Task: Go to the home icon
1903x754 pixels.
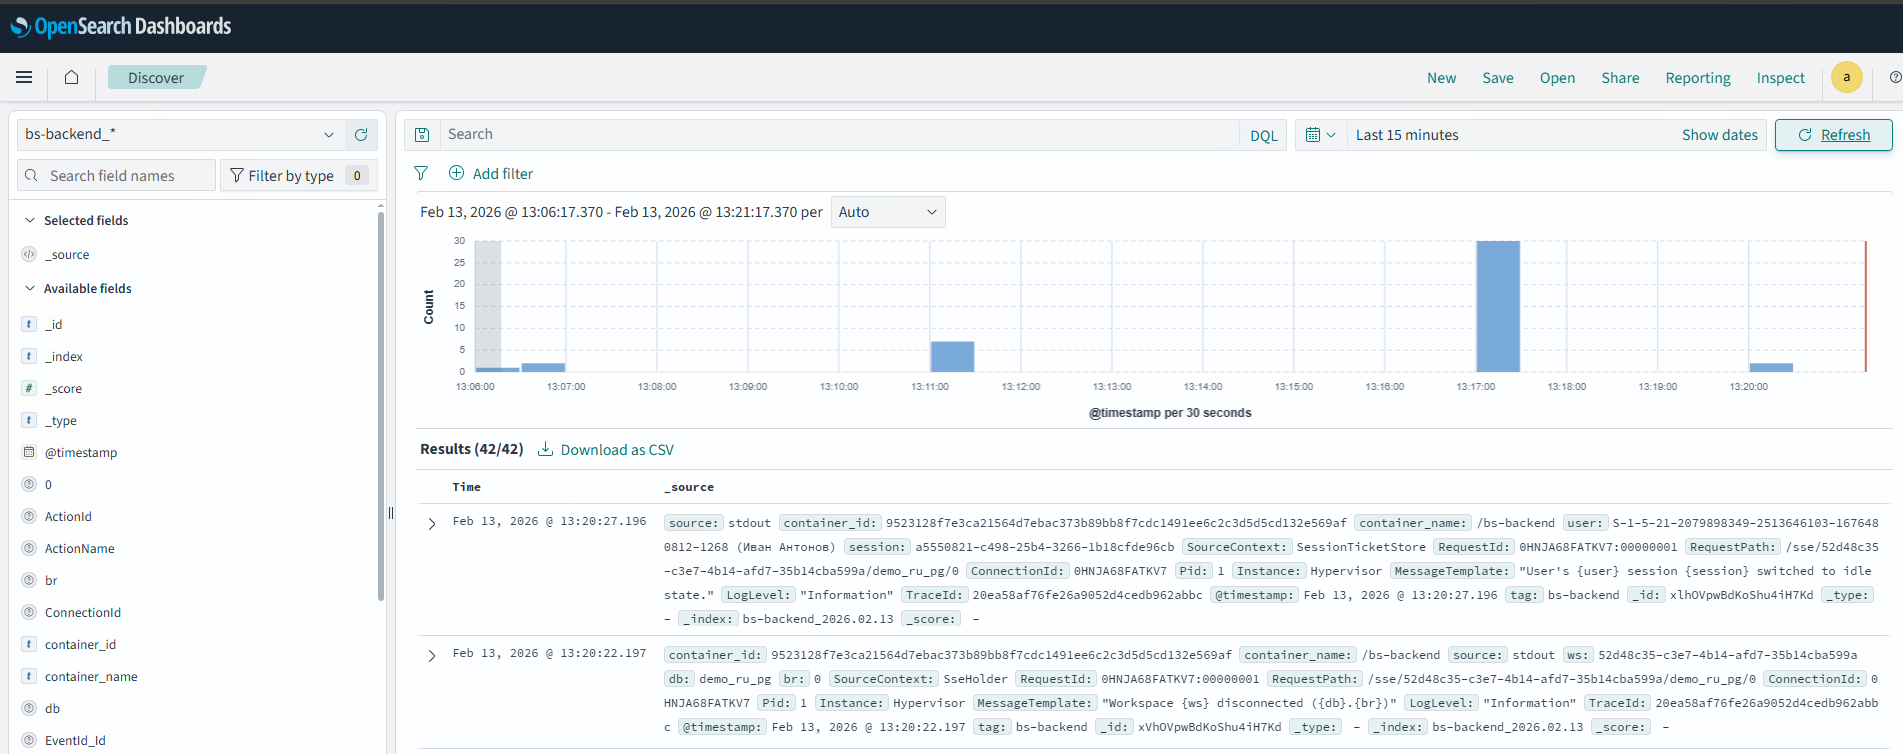Action: (x=71, y=77)
